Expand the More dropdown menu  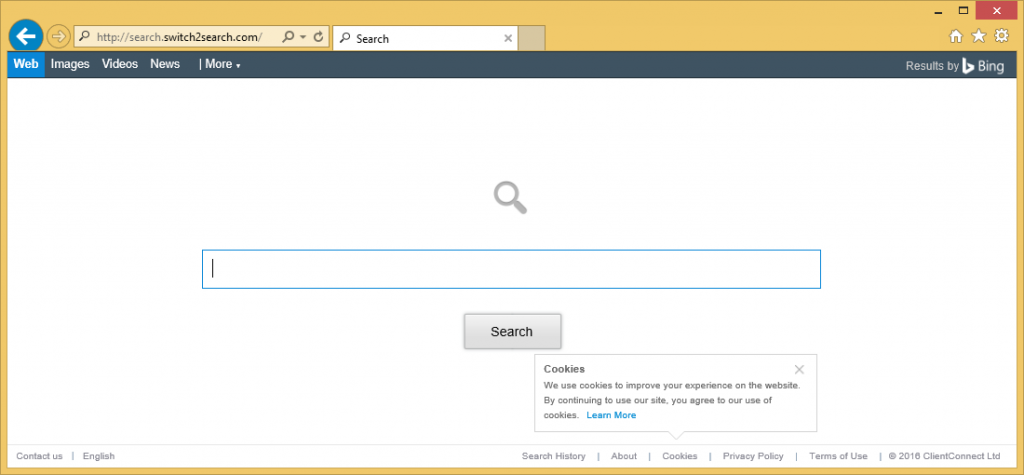(x=221, y=64)
